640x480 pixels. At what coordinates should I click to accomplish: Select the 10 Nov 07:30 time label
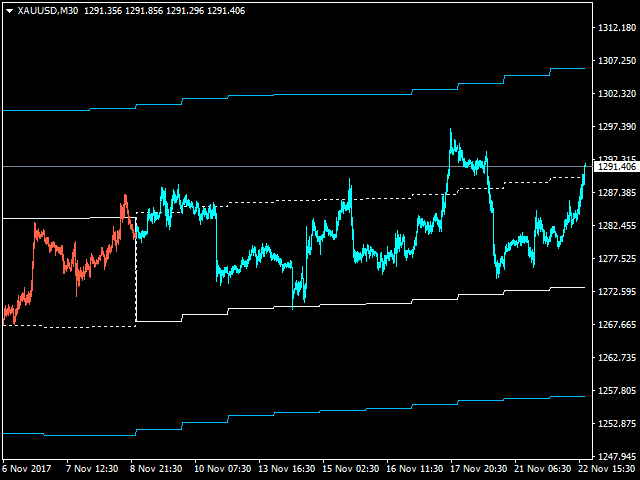coord(222,469)
